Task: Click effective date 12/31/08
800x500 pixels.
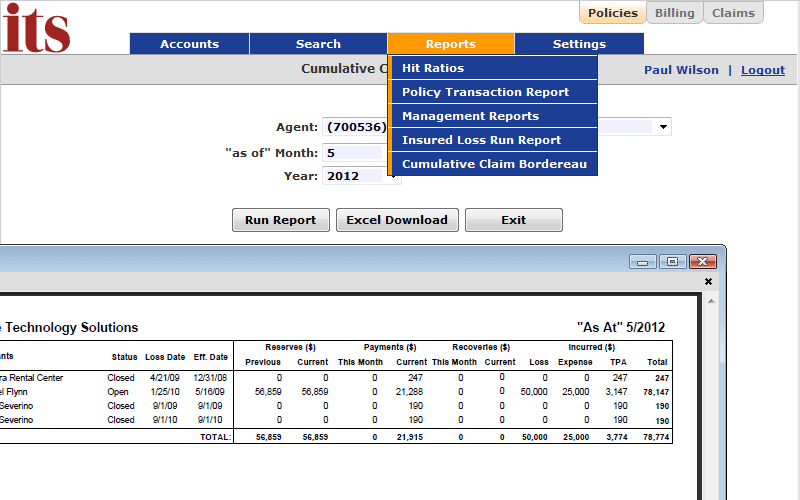Action: (210, 378)
